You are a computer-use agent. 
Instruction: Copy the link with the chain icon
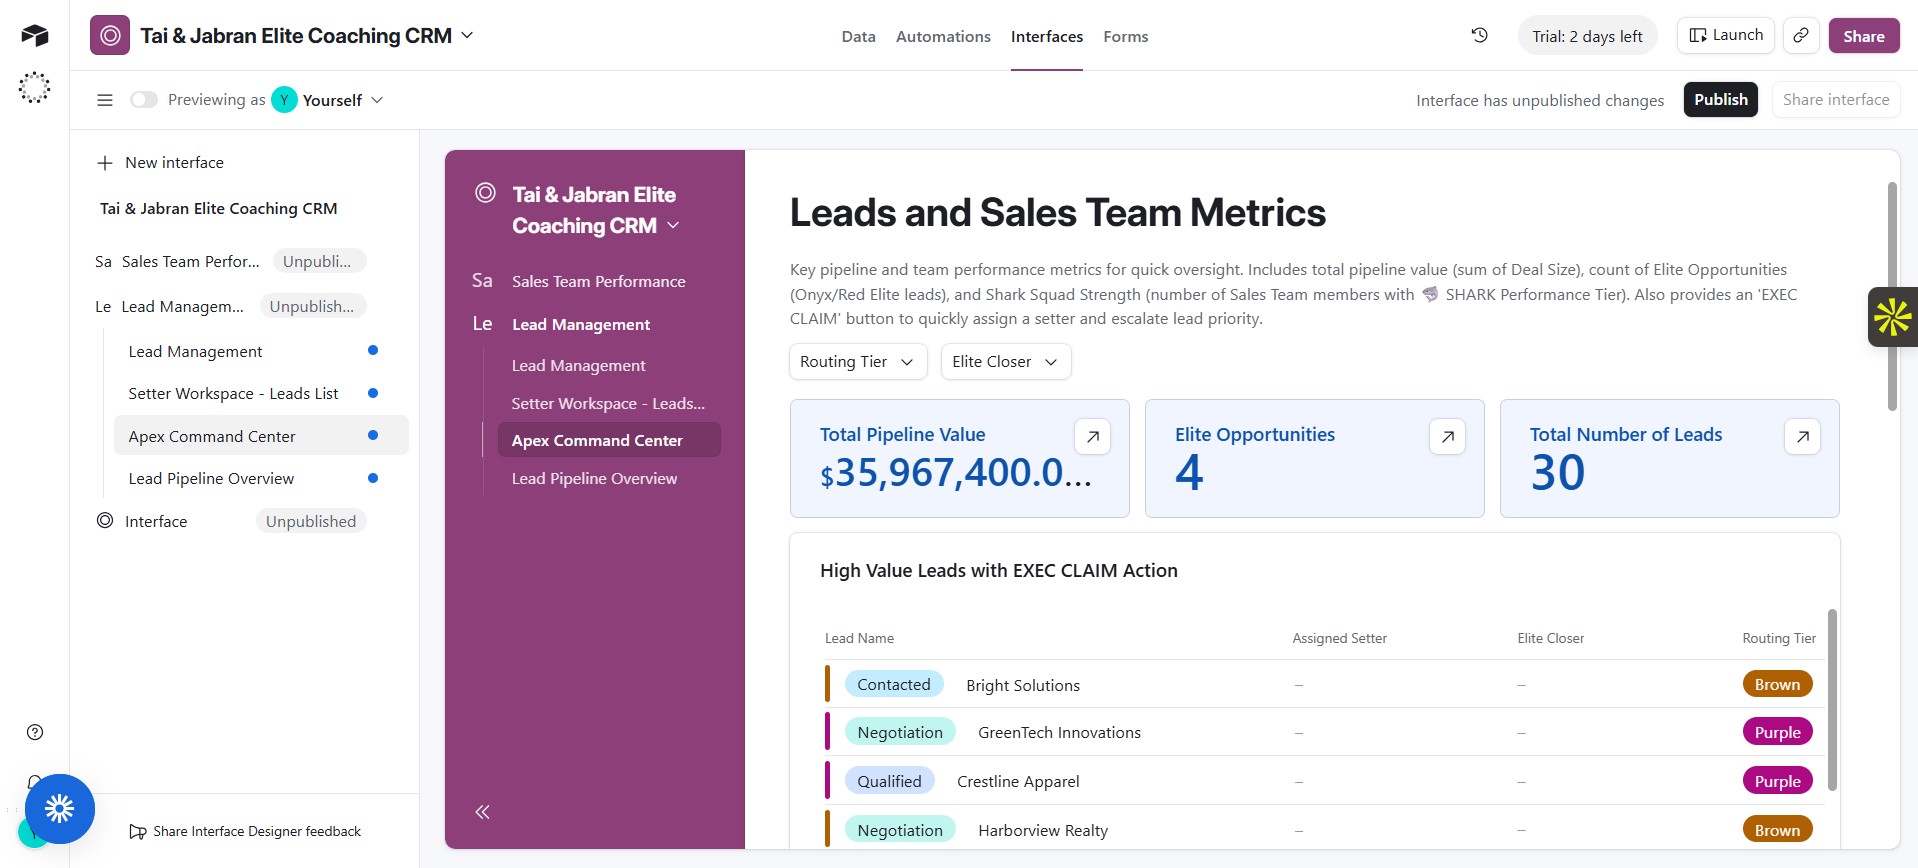1800,35
